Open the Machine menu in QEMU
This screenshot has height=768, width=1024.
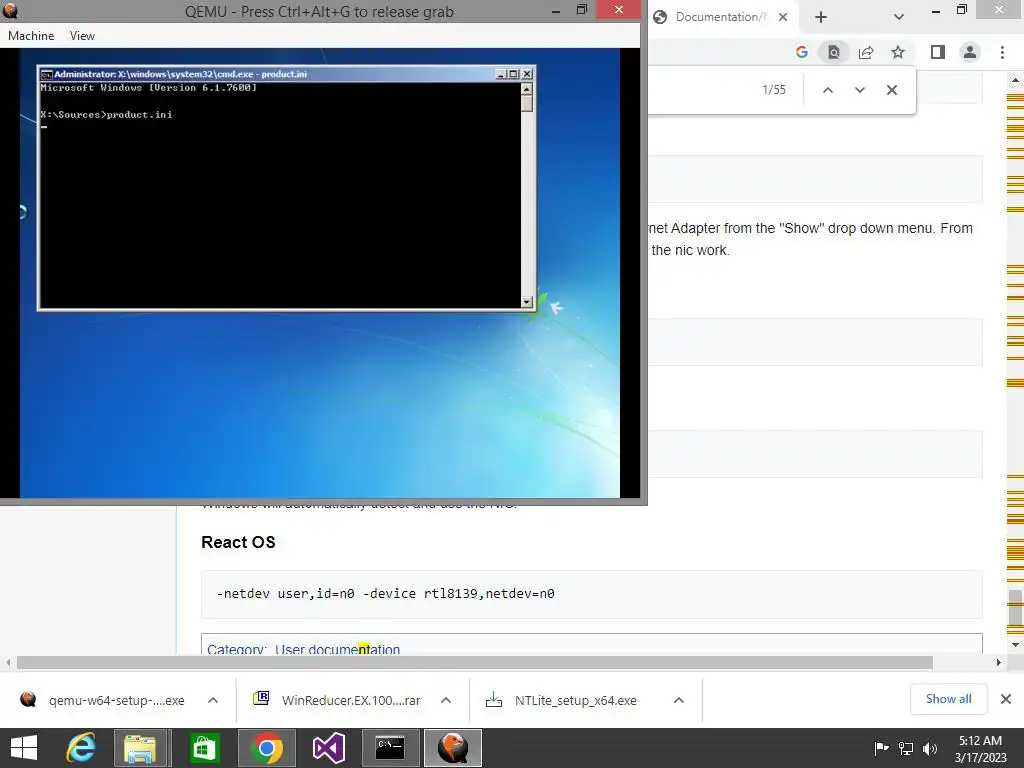pos(31,36)
